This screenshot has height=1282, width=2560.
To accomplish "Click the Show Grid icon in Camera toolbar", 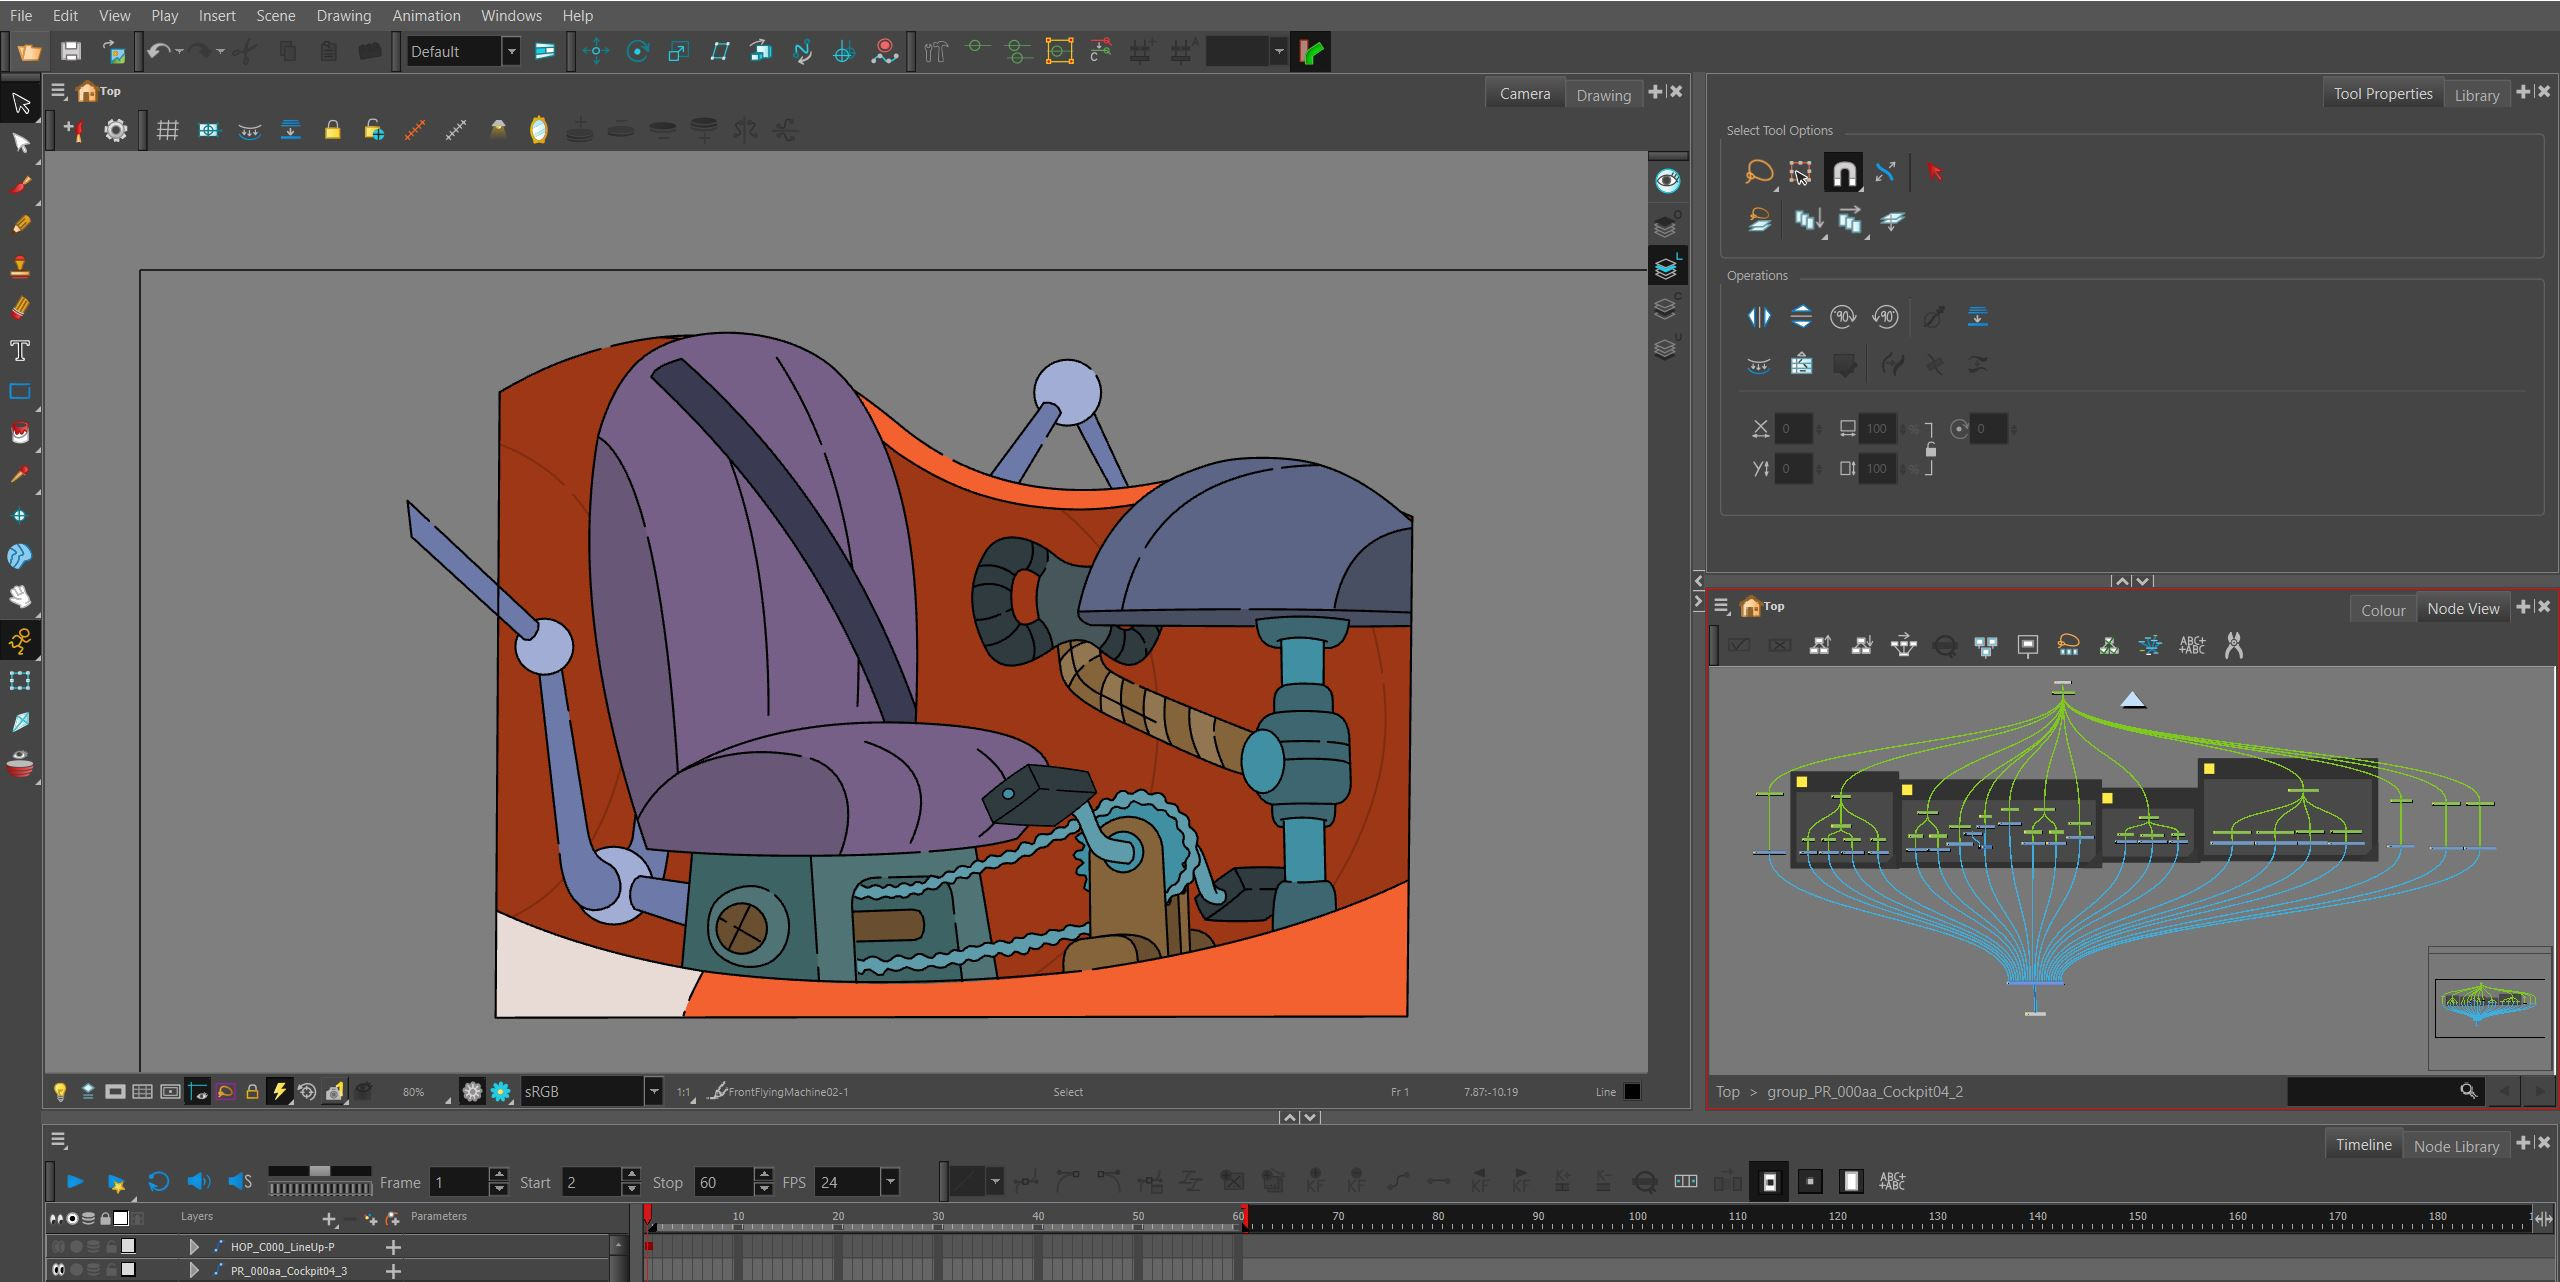I will coord(167,130).
